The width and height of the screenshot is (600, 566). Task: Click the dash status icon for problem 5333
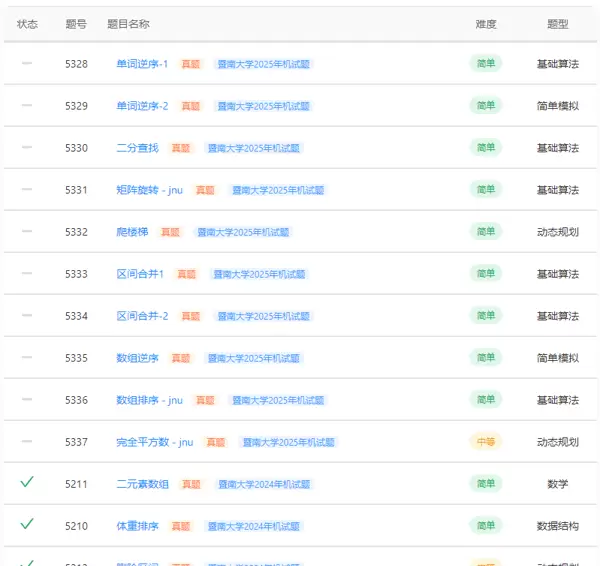pyautogui.click(x=27, y=274)
